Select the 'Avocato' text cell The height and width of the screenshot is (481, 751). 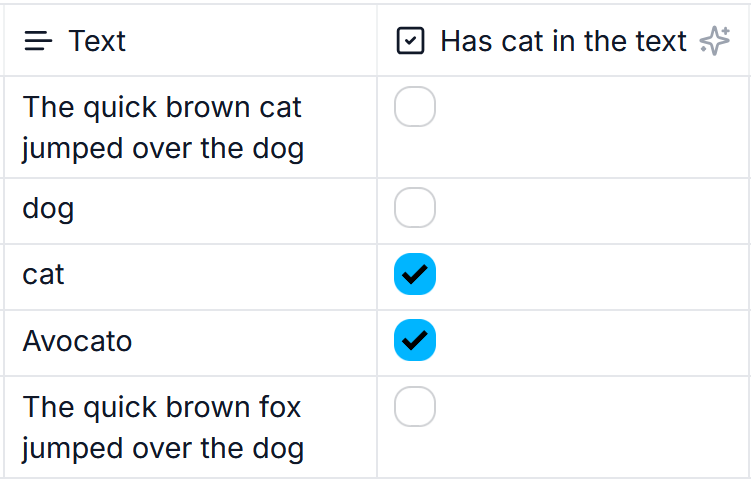[191, 343]
